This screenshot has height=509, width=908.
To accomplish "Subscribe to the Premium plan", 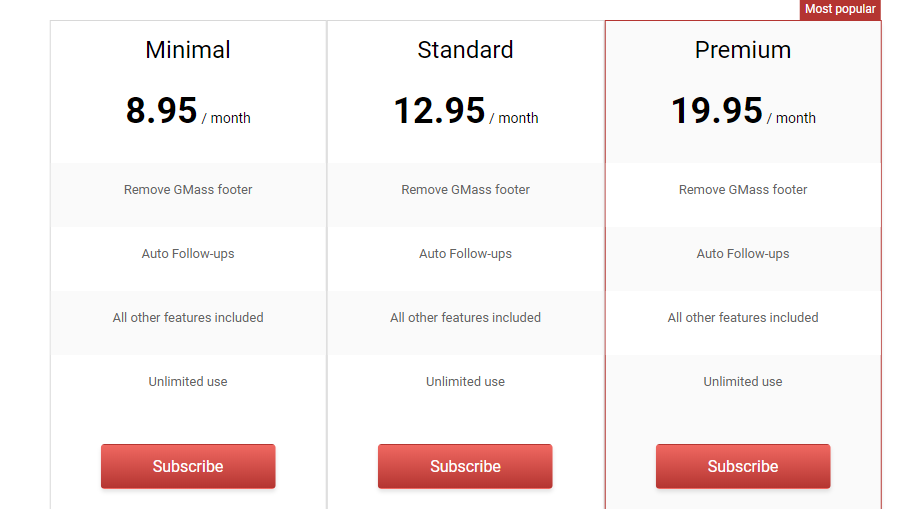I will (742, 466).
